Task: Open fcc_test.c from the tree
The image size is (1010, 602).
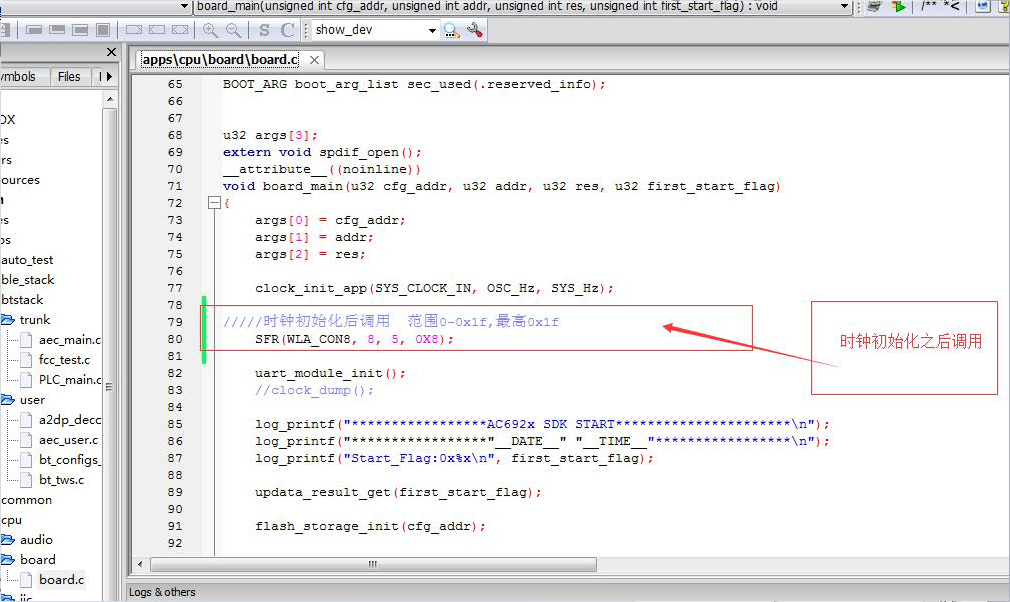Action: 64,360
